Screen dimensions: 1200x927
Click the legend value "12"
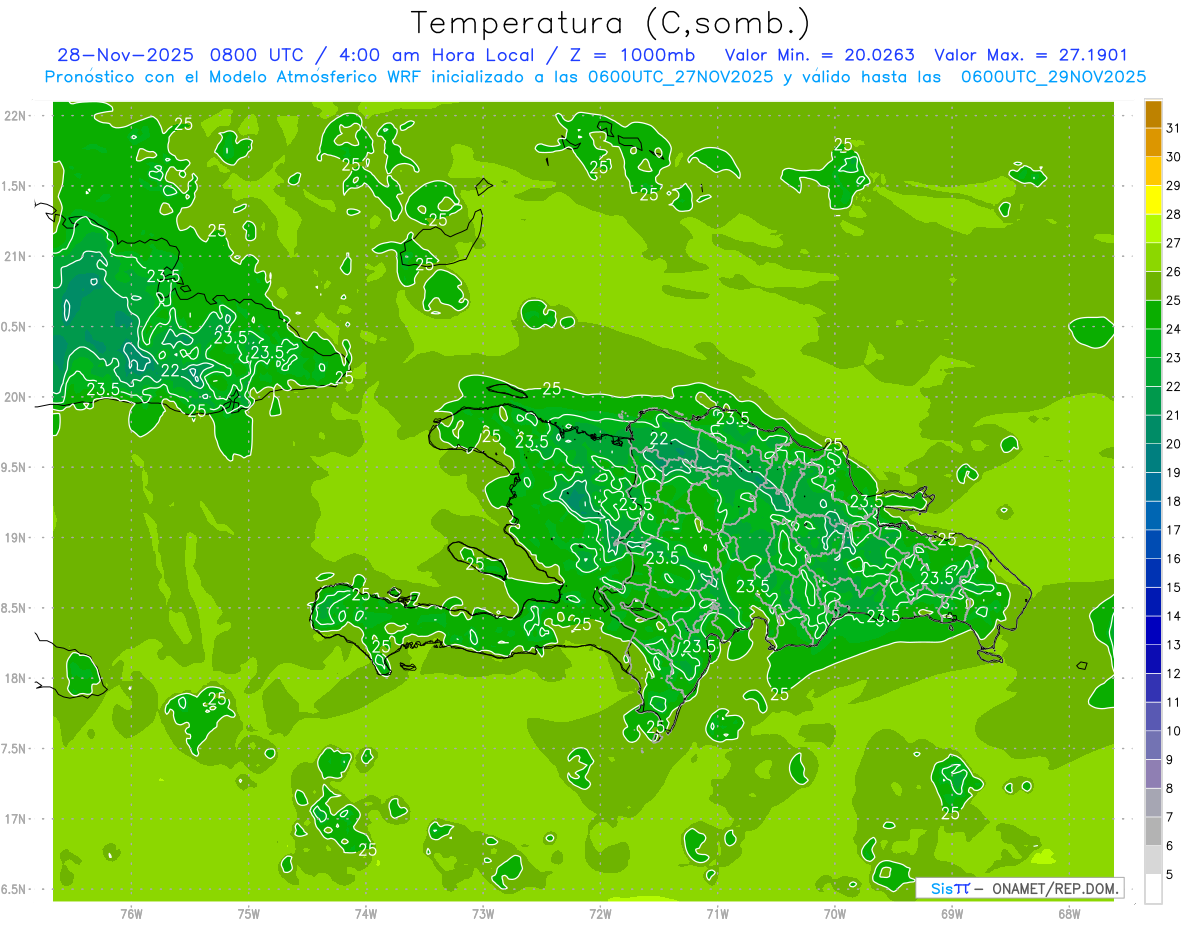coord(1174,674)
